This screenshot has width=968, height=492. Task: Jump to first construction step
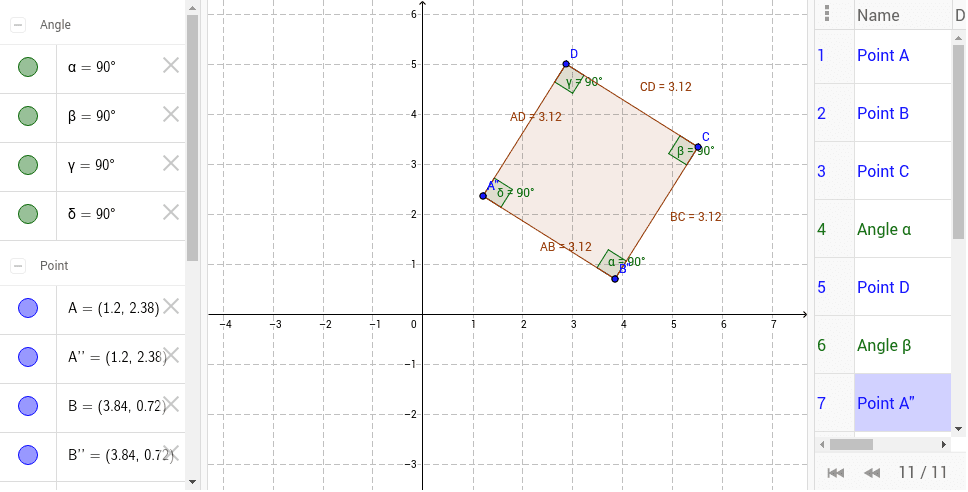pyautogui.click(x=835, y=473)
